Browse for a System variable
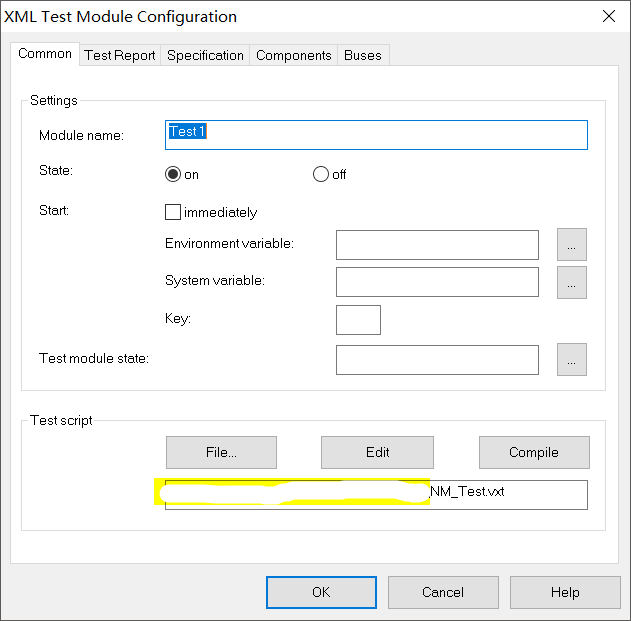Viewport: 631px width, 621px height. click(x=571, y=282)
